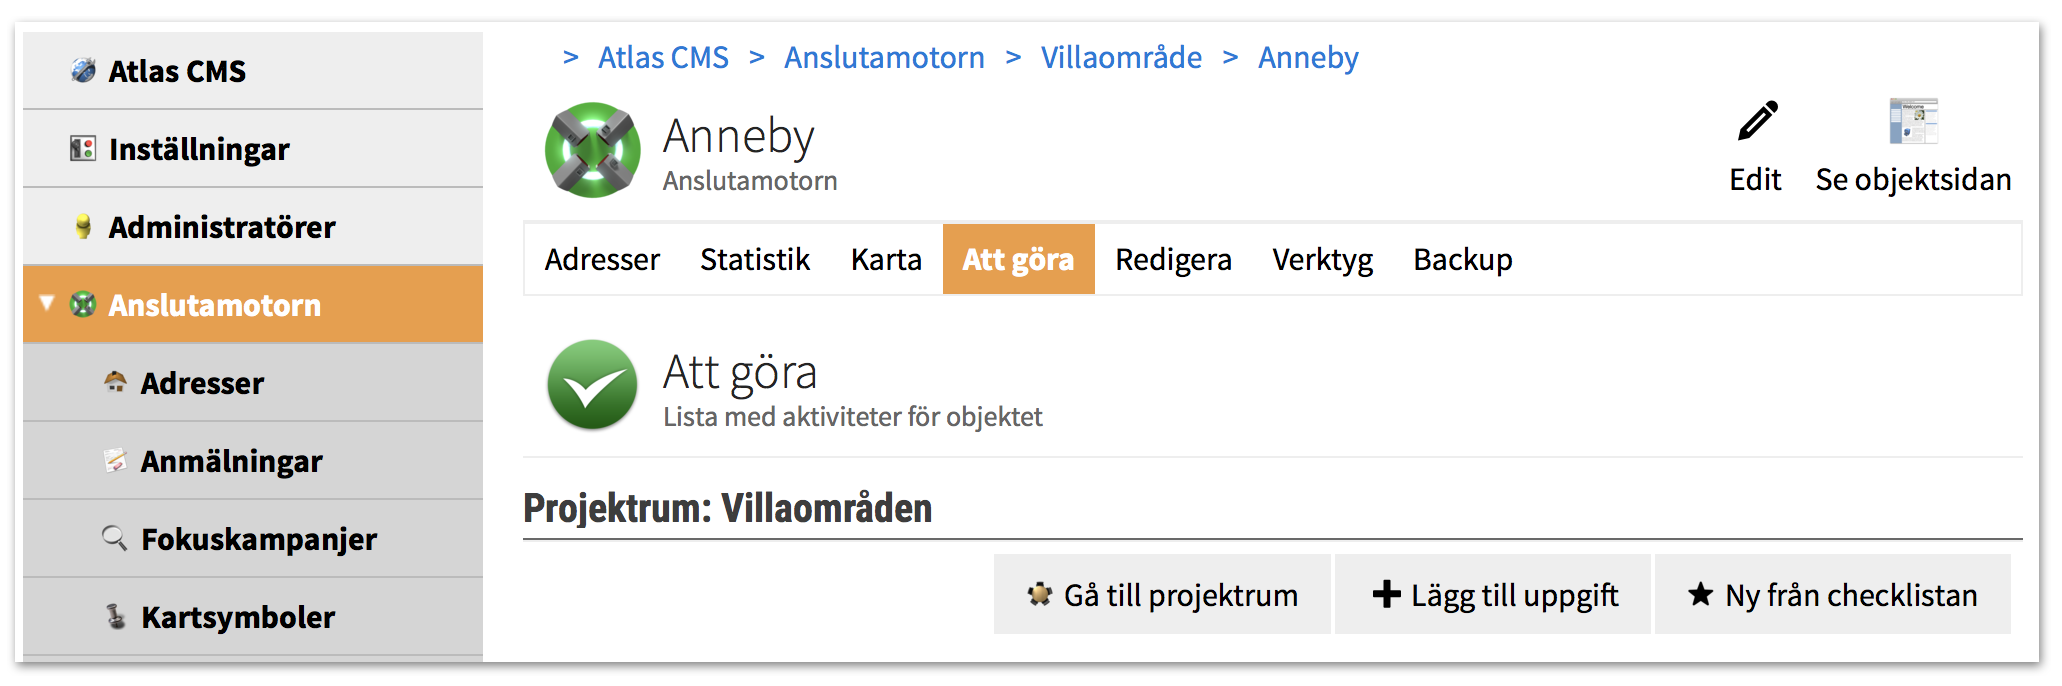Switch to the Karta tab
Image resolution: width=2062 pixels, height=686 pixels.
tap(886, 259)
